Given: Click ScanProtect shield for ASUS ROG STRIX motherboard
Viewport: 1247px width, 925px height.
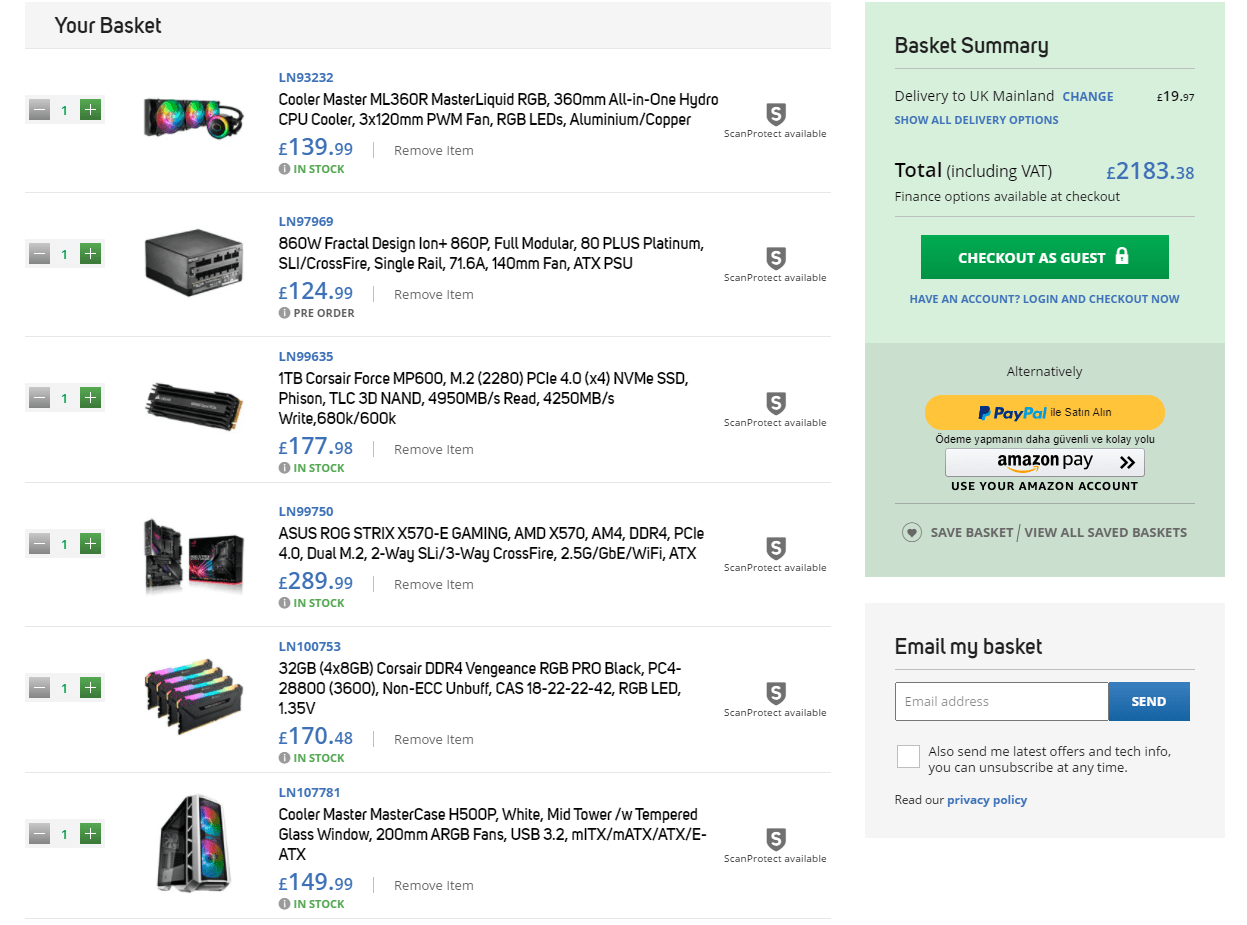Looking at the screenshot, I should [x=775, y=548].
